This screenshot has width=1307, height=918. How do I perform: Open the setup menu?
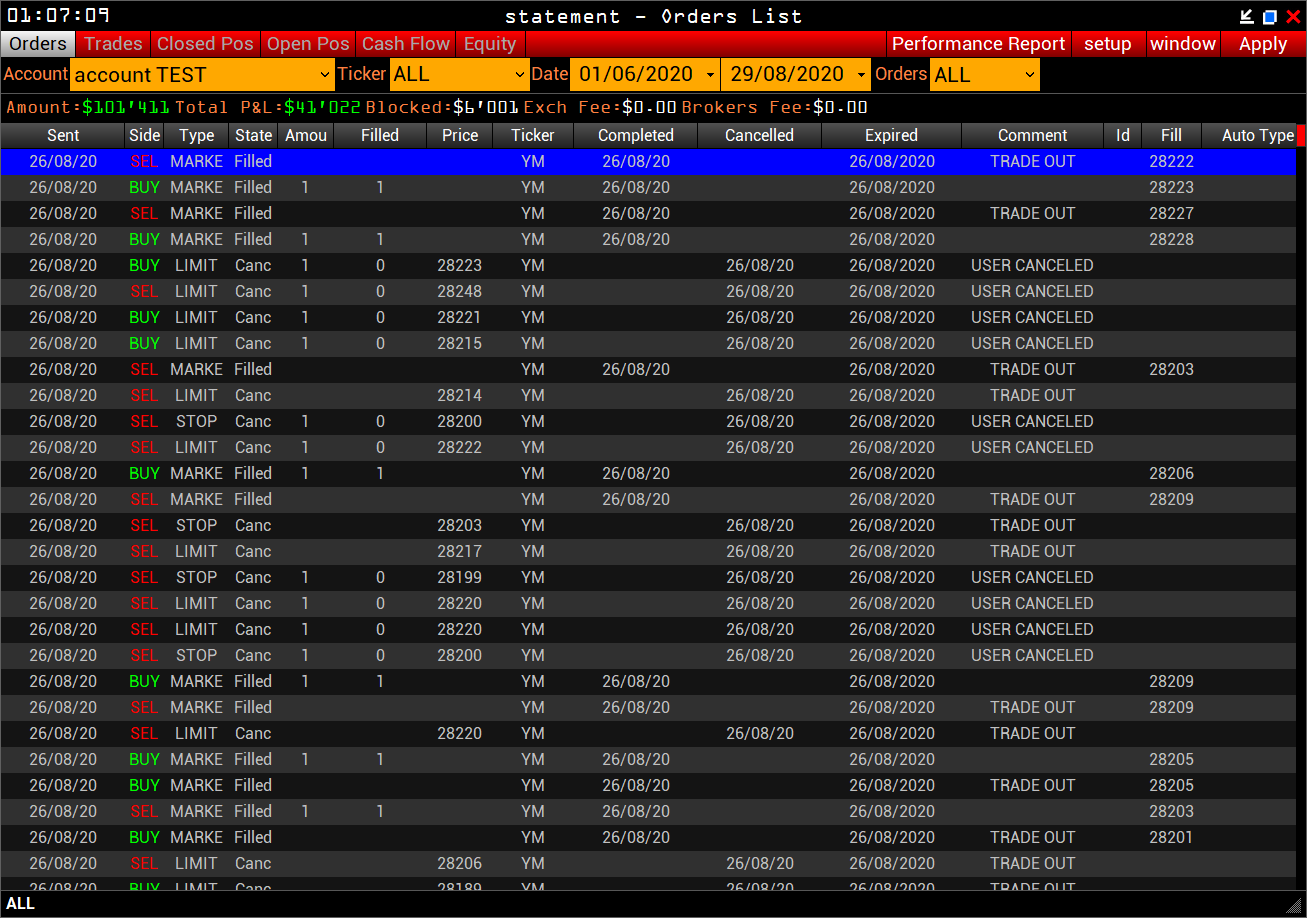tap(1107, 44)
